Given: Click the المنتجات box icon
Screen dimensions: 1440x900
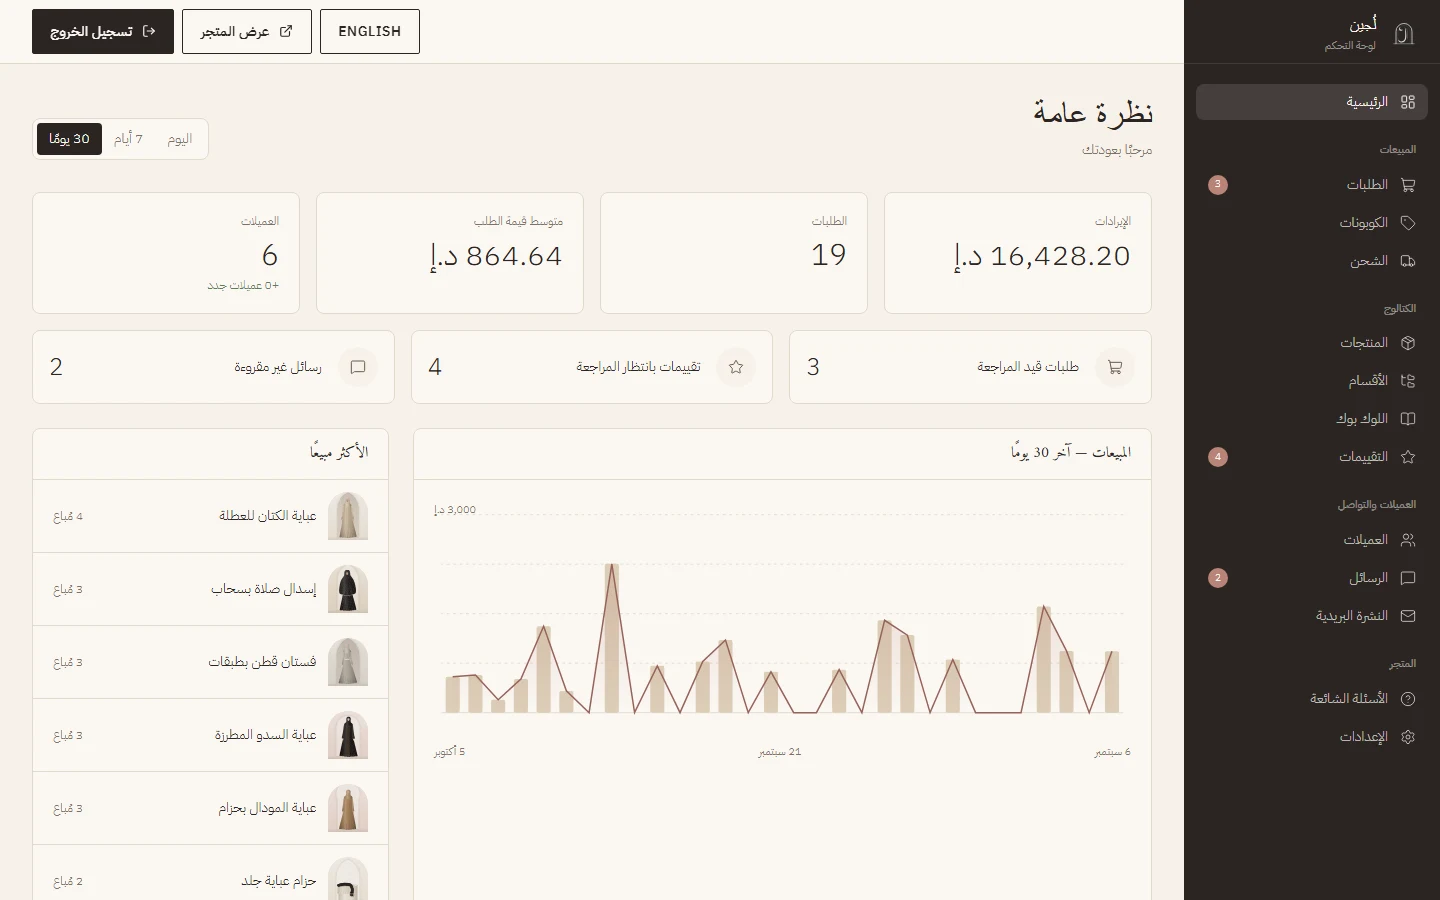Looking at the screenshot, I should tap(1408, 343).
